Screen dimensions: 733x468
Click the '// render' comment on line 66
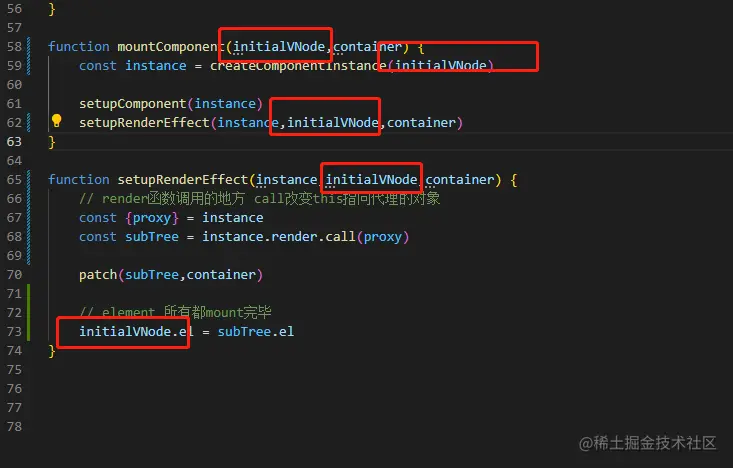pos(259,199)
